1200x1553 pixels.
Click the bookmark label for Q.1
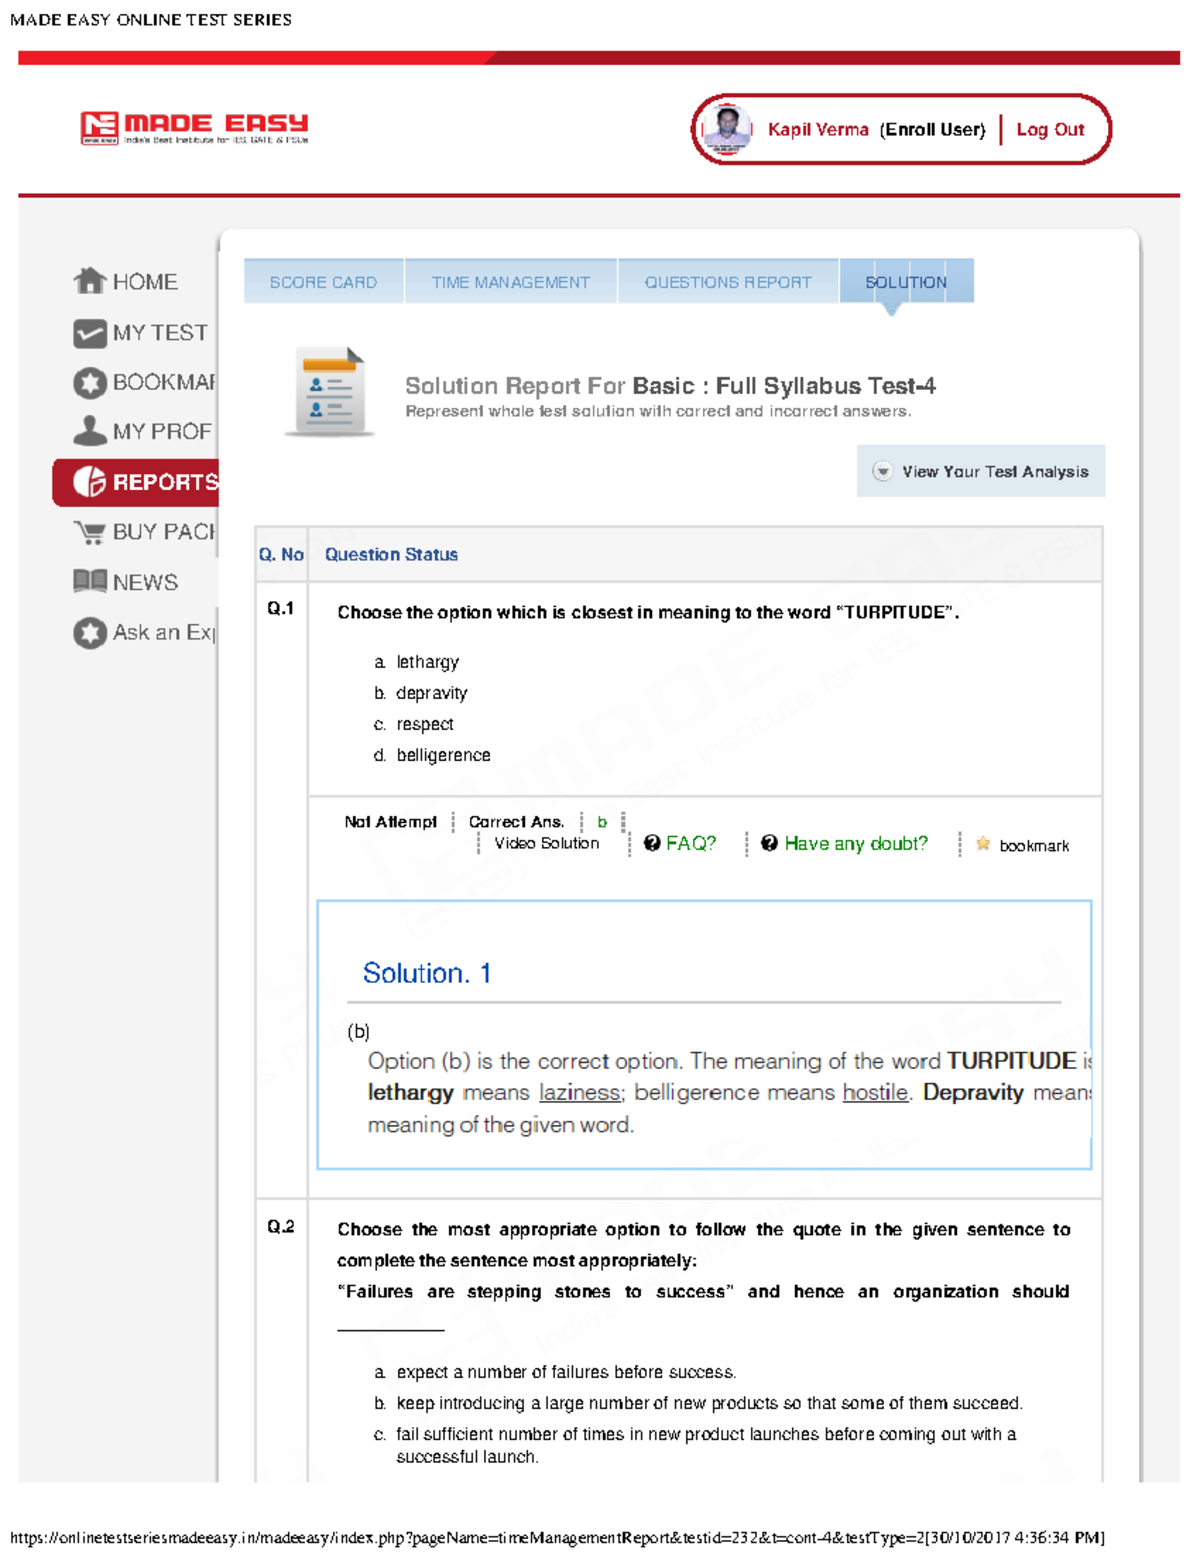[x=1034, y=846]
